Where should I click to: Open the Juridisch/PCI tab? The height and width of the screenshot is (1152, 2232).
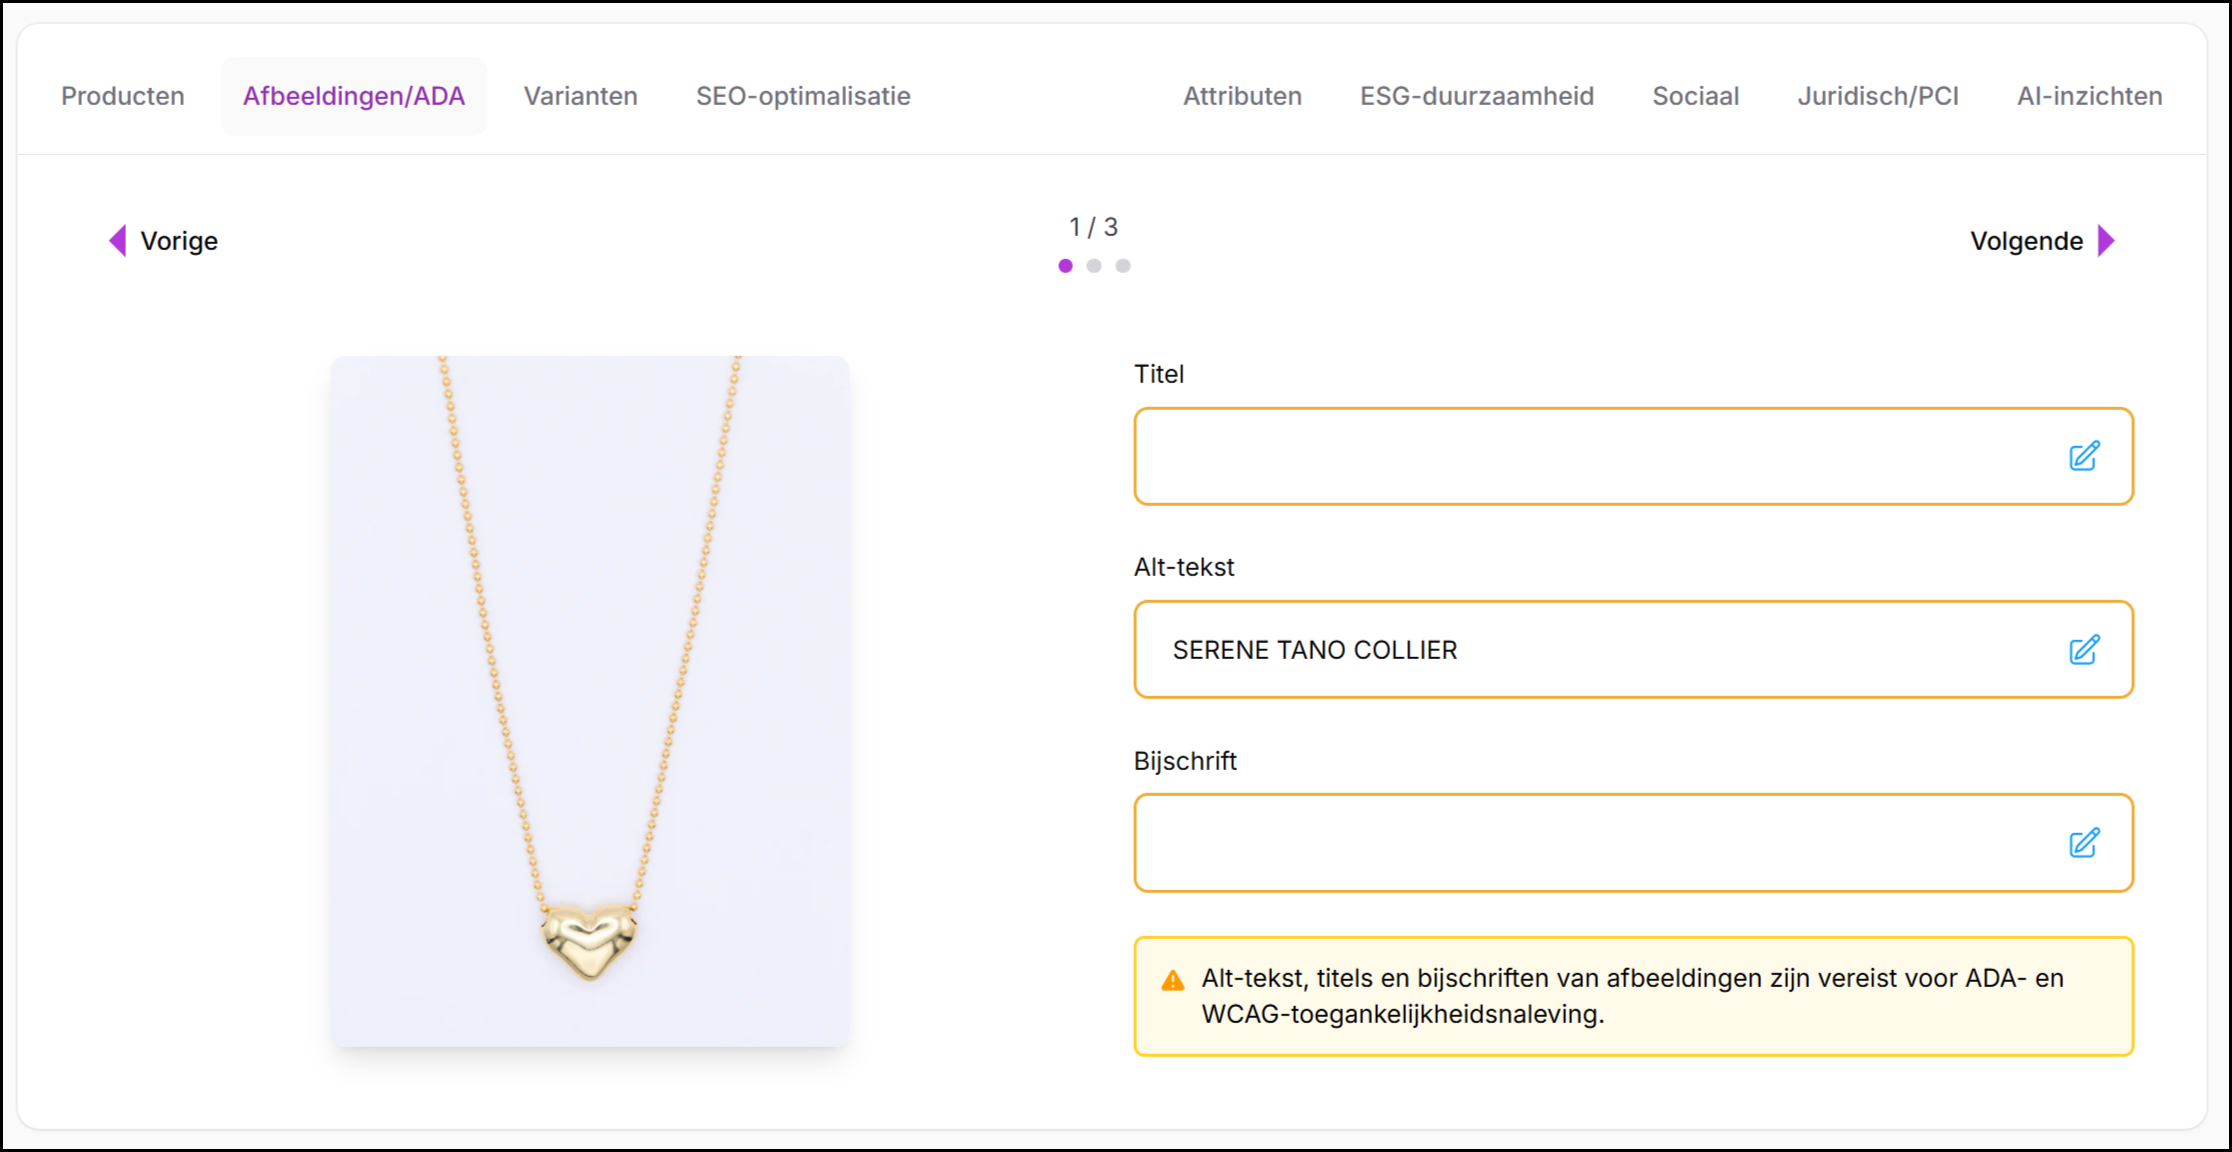click(x=1877, y=96)
